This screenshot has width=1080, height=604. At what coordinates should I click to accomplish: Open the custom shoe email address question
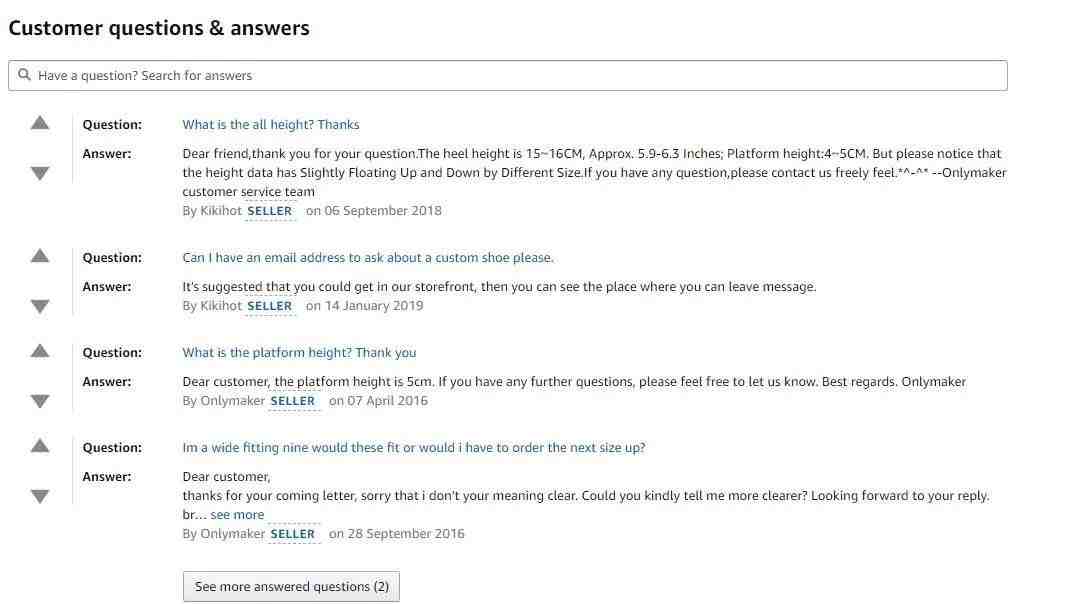point(368,258)
